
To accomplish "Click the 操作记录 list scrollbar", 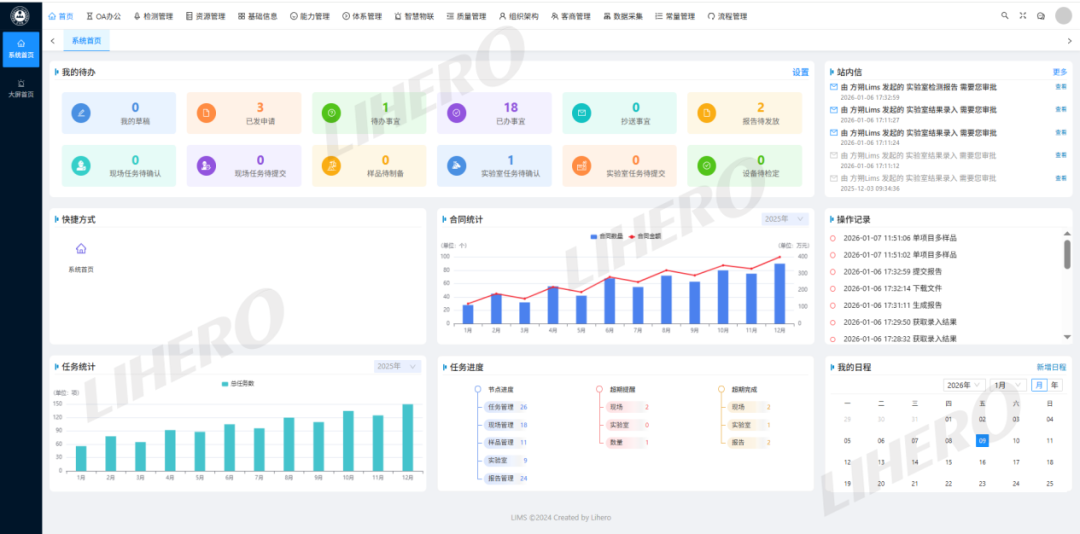I will tap(1067, 255).
